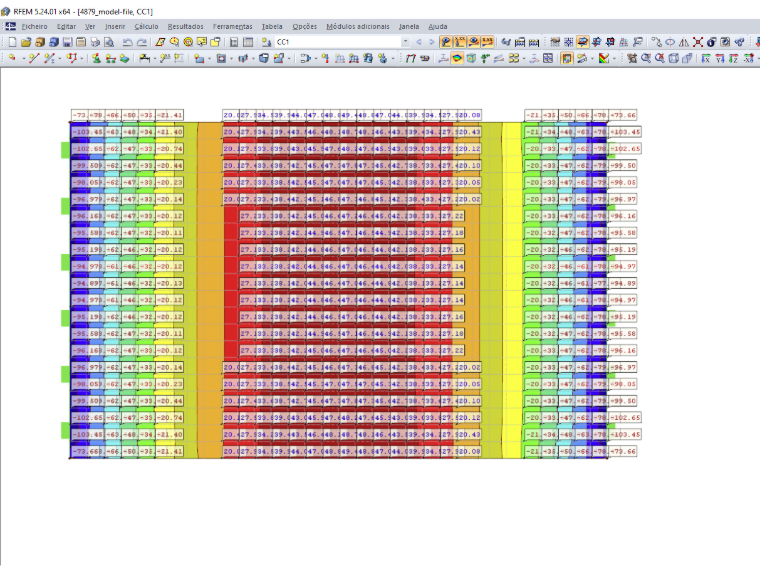Go to next load case arrow

(432, 42)
